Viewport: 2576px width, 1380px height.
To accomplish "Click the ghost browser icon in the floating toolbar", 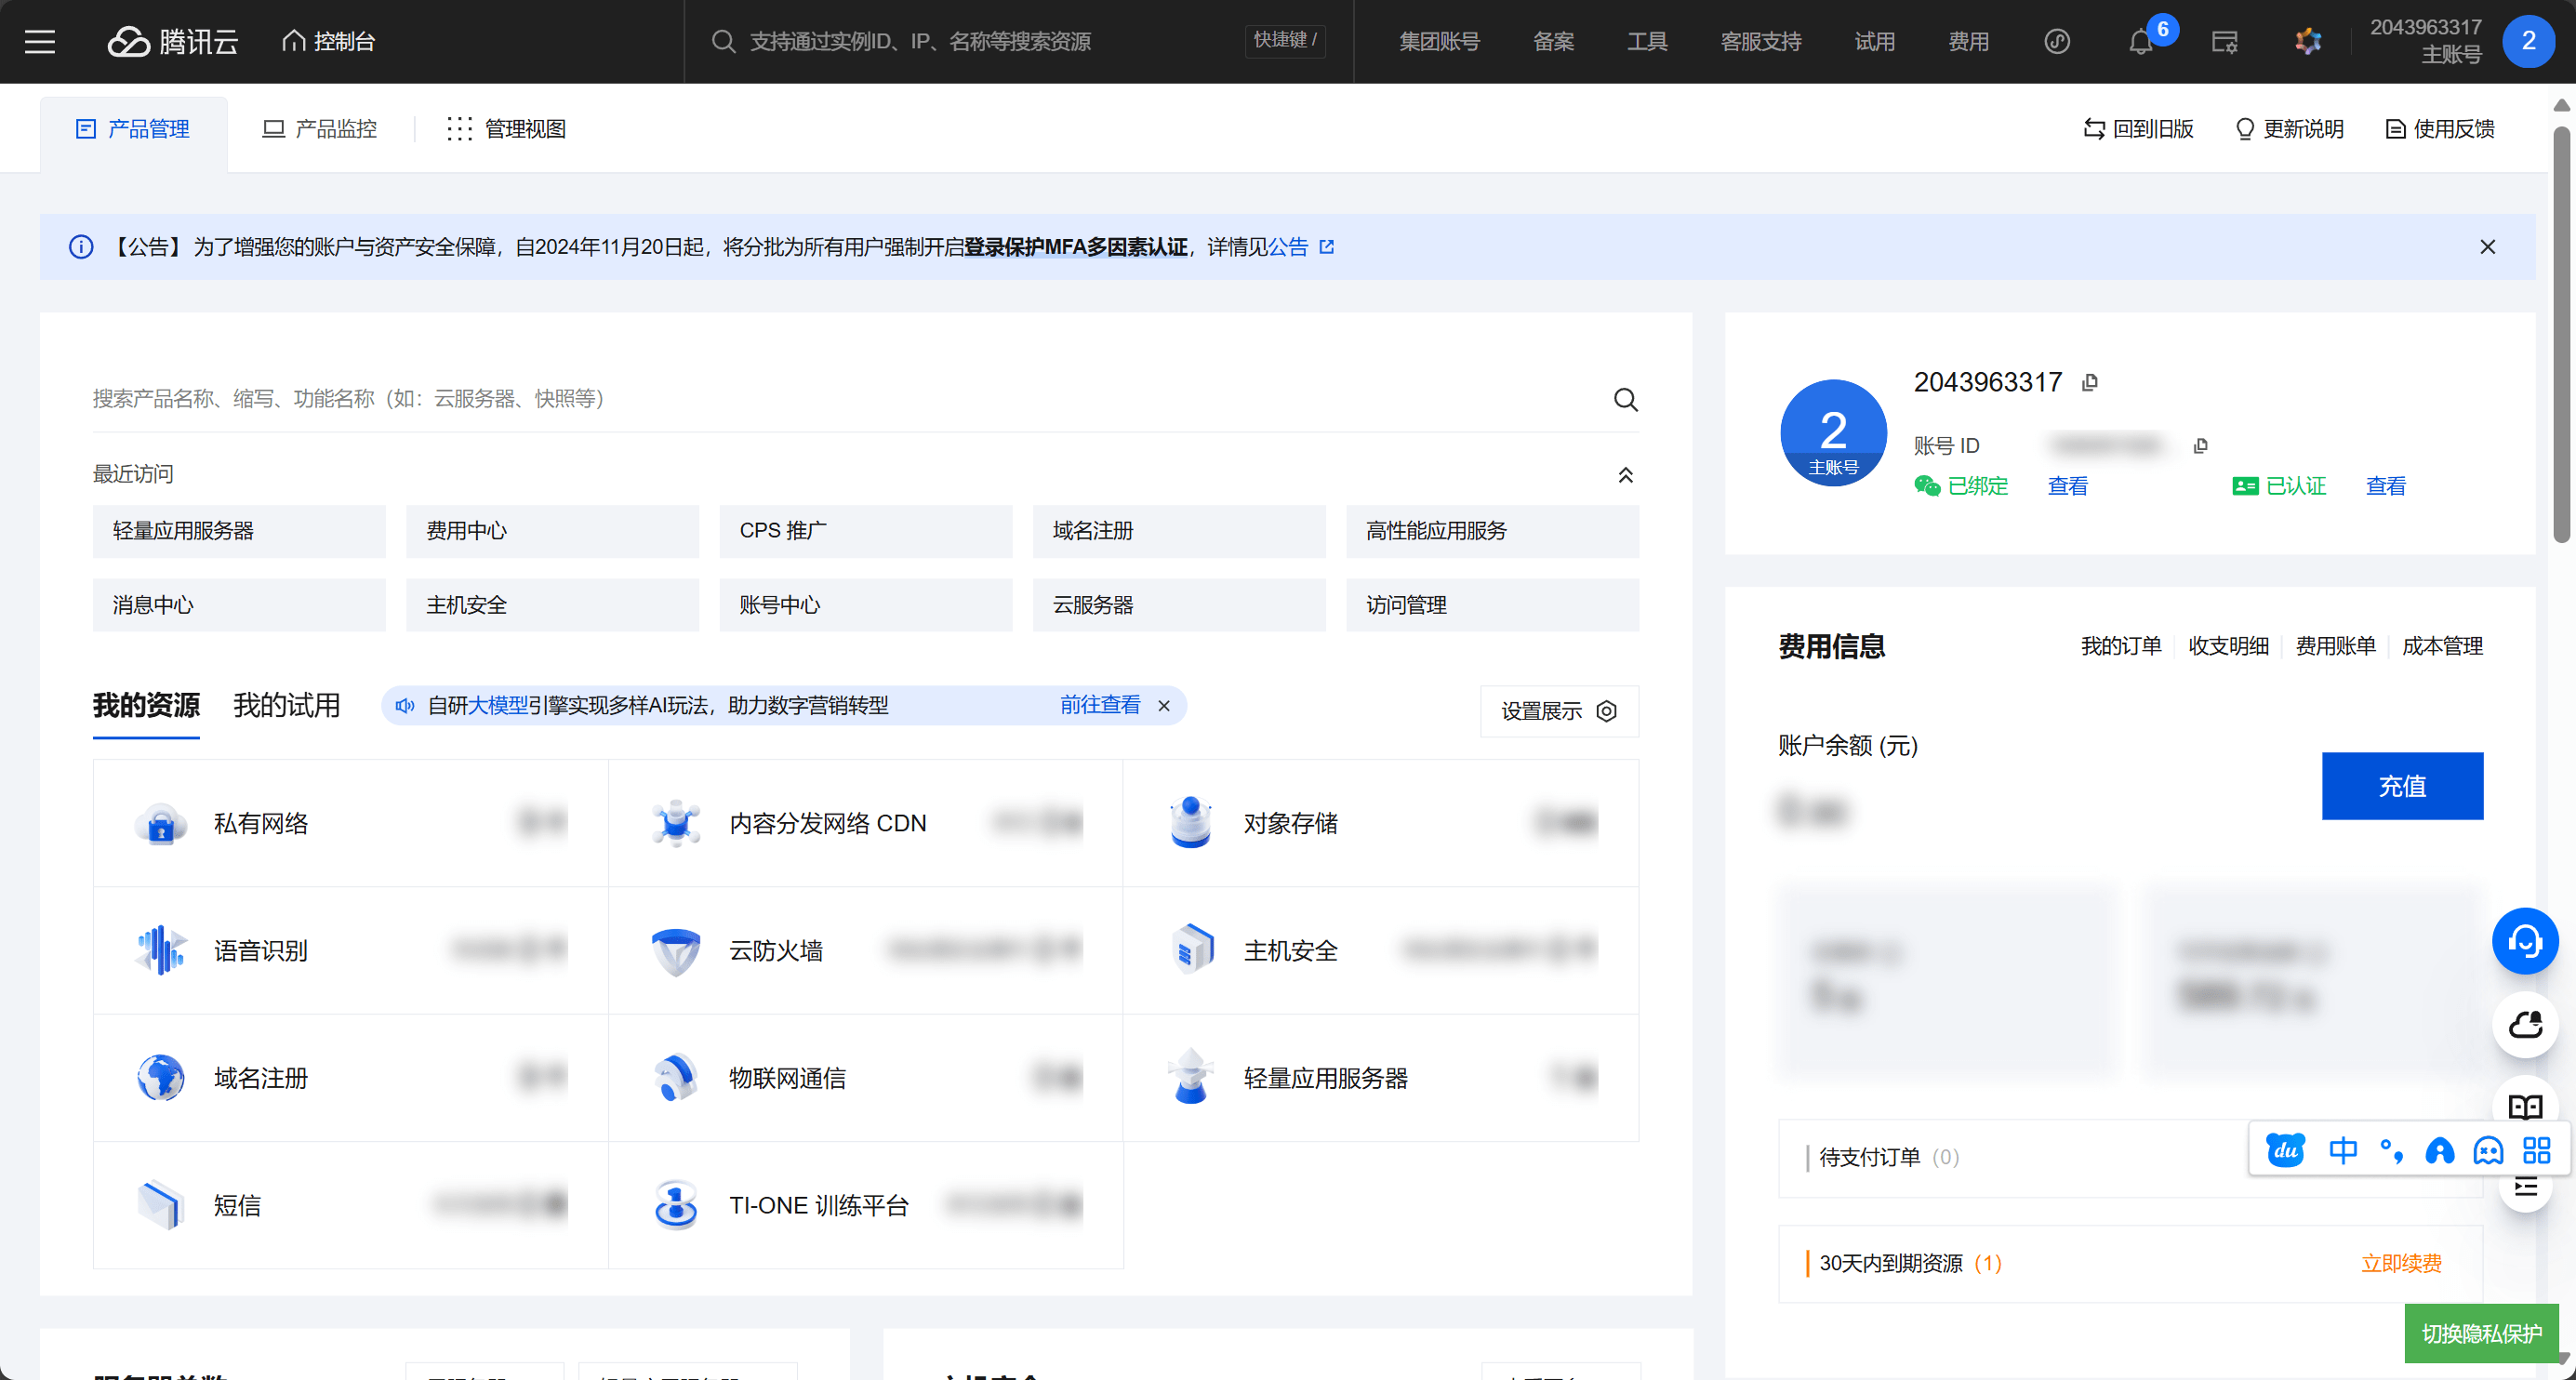I will [x=2488, y=1151].
